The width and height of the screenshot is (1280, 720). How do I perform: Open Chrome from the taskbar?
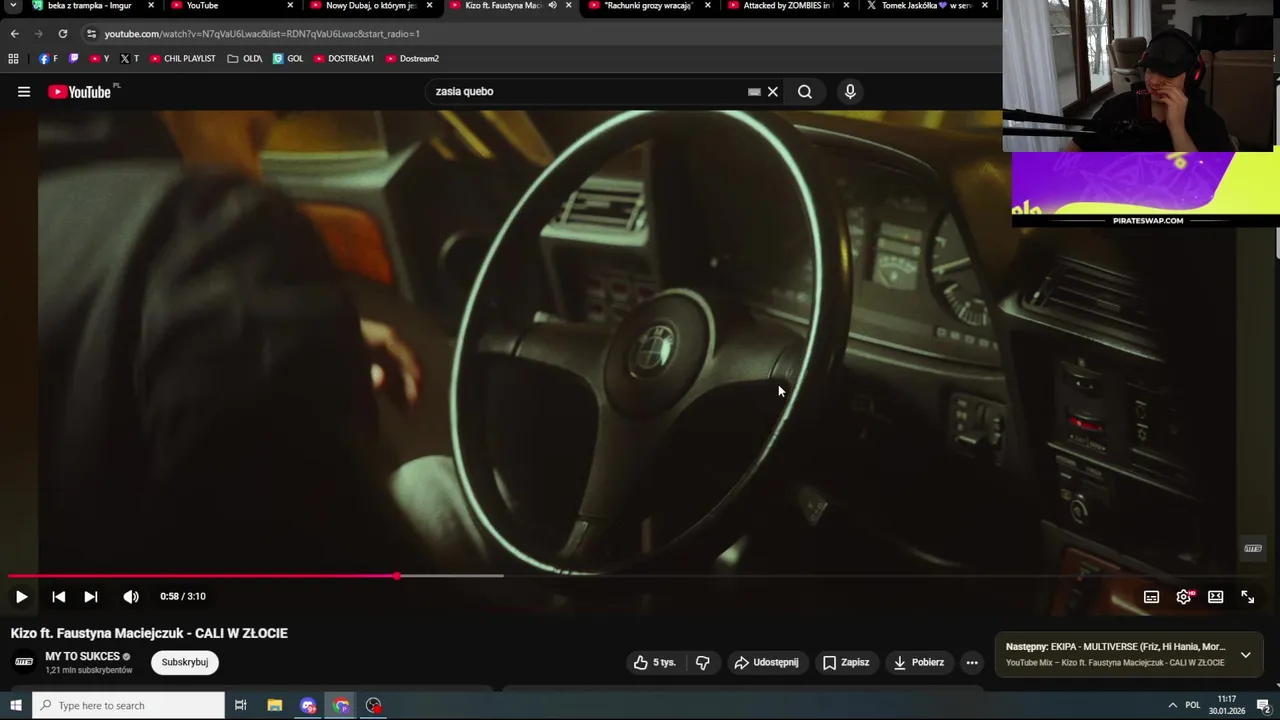pyautogui.click(x=341, y=706)
